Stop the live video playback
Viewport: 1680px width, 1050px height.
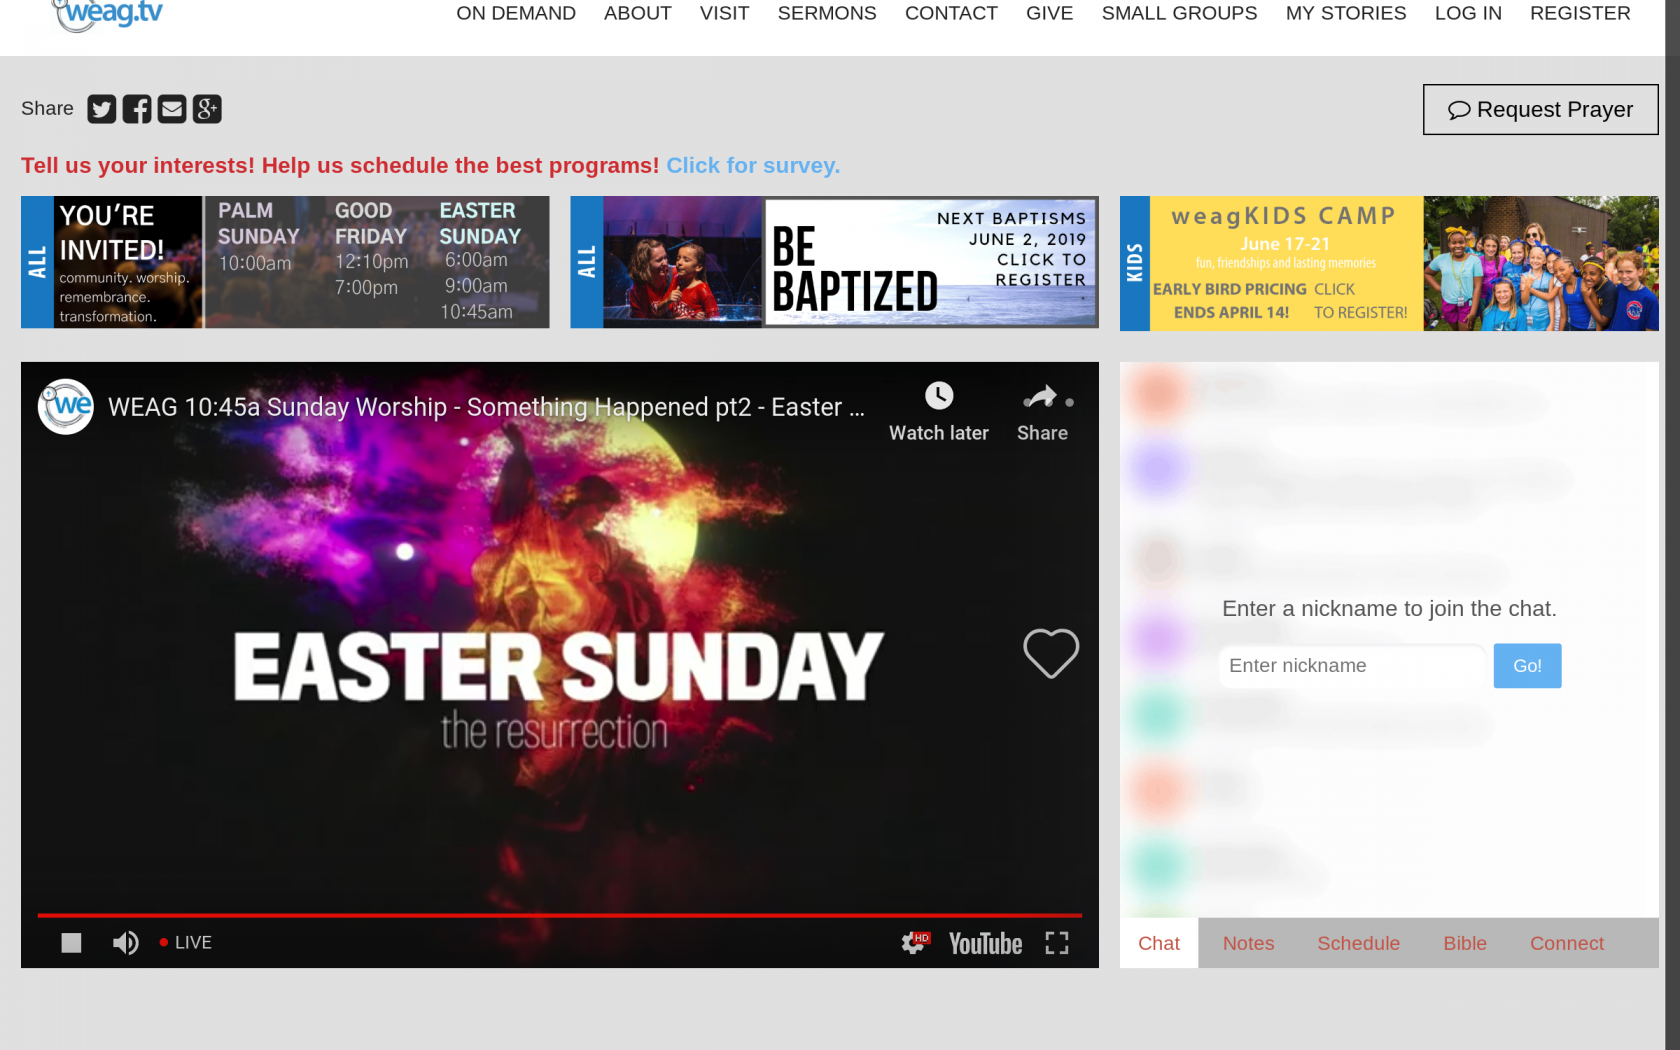[71, 943]
